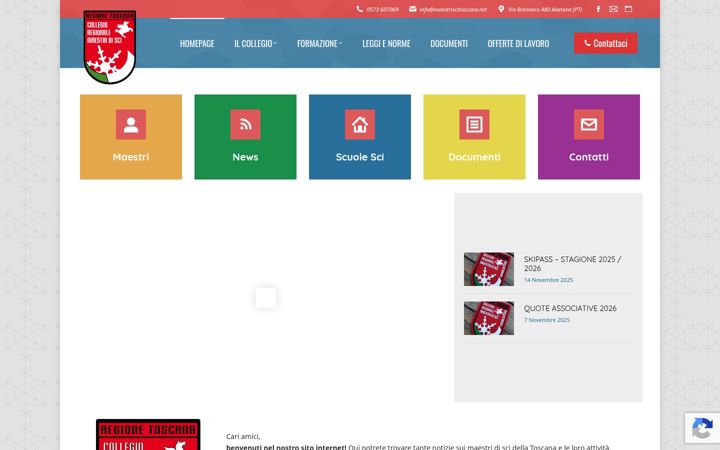720x450 pixels.
Task: Open the Leggi e Norme menu item
Action: coord(386,44)
